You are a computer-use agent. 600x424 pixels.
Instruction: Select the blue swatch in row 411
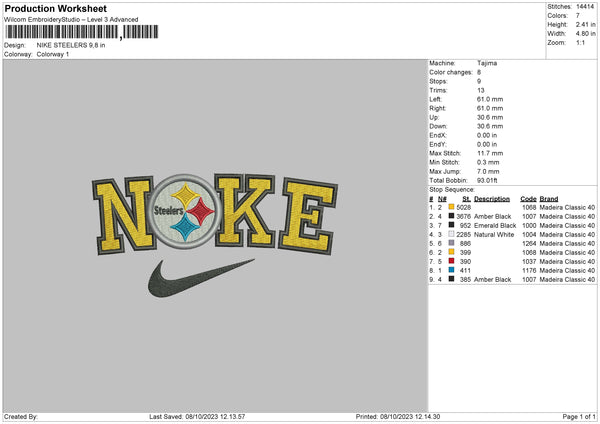[451, 270]
